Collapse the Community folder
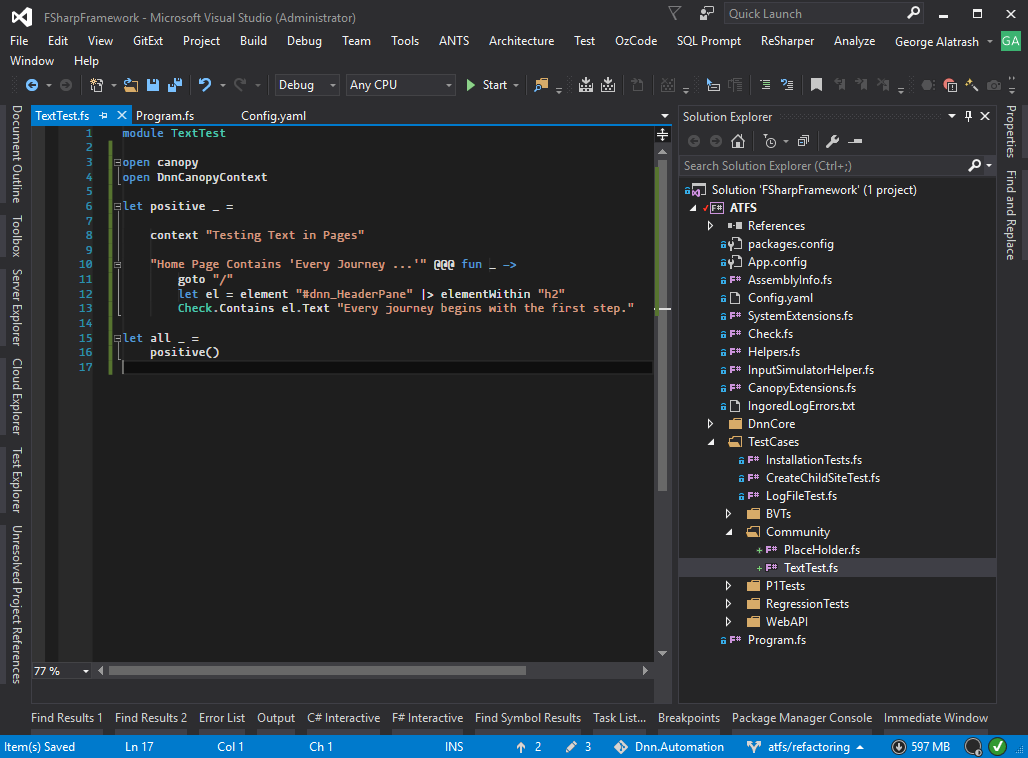Image resolution: width=1028 pixels, height=758 pixels. (728, 532)
